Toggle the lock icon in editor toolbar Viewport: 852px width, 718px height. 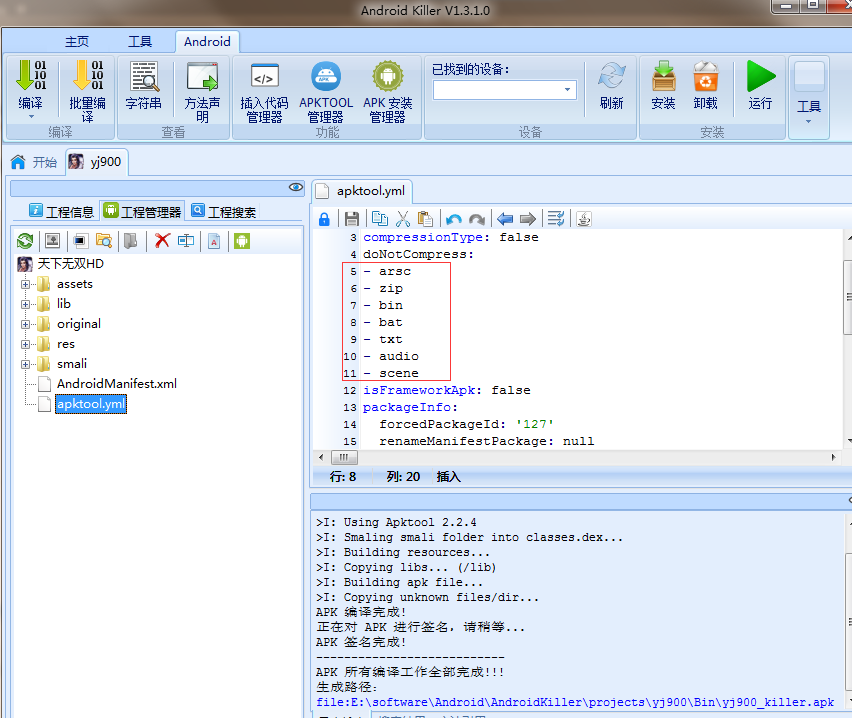coord(324,219)
